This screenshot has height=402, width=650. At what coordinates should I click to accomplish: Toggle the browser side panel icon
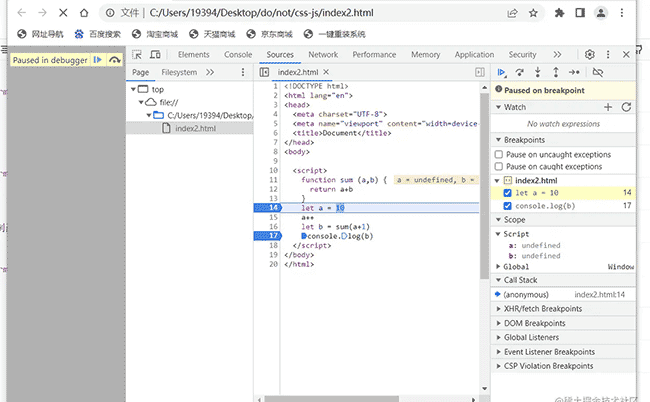[580, 13]
